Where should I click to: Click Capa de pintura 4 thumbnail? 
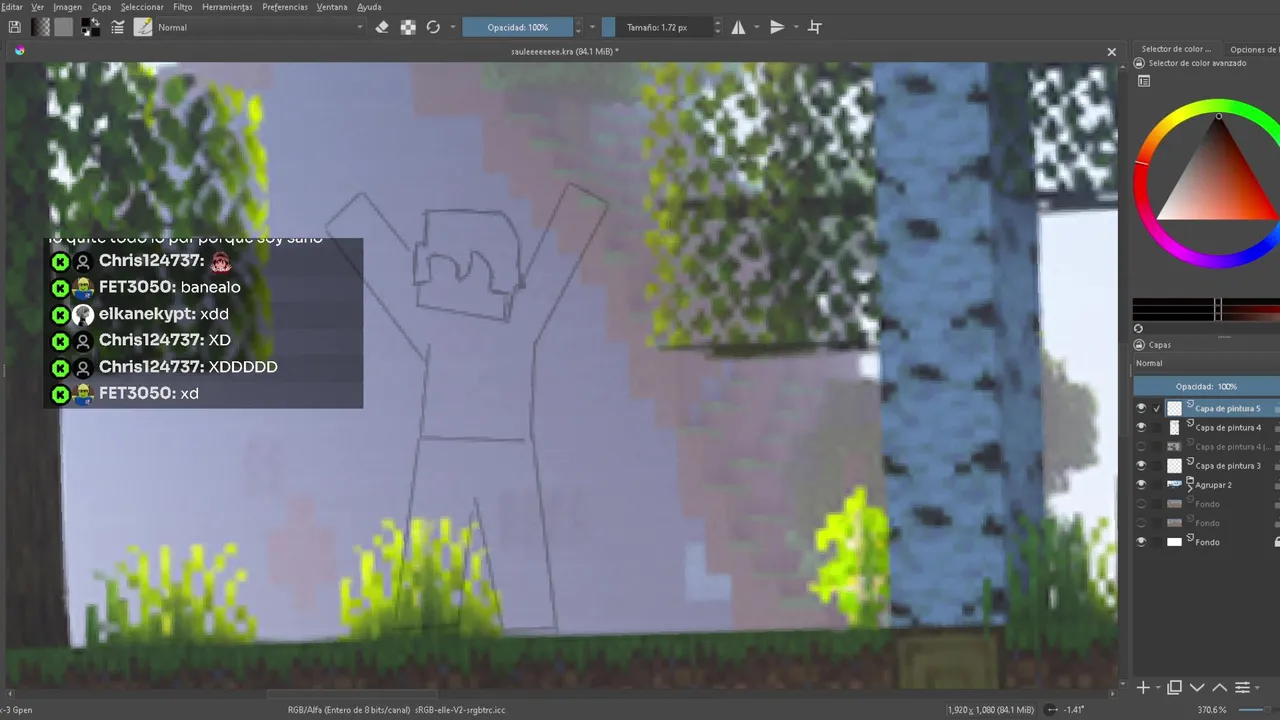pos(1175,427)
